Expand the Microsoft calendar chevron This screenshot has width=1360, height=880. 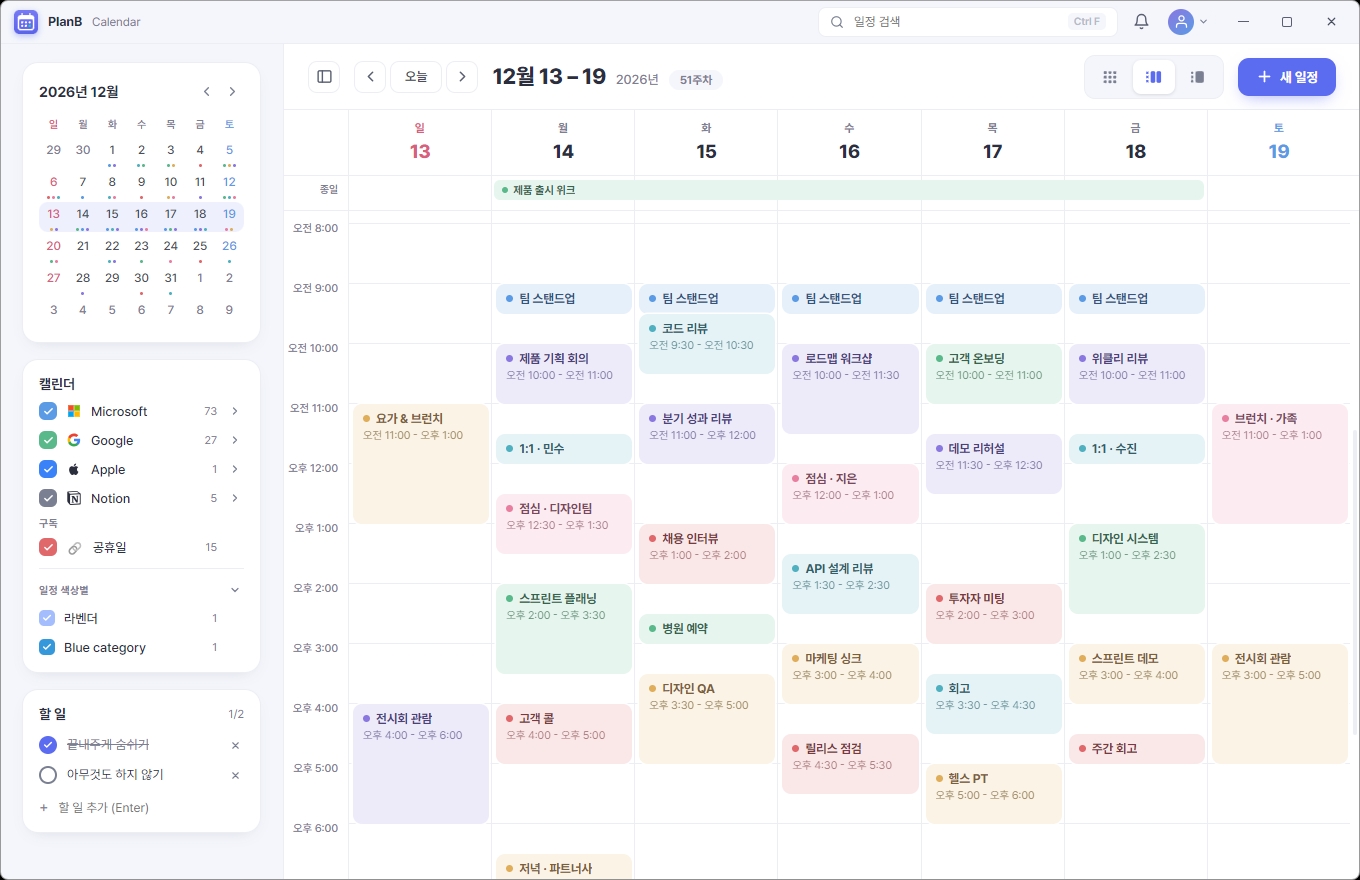coord(235,411)
